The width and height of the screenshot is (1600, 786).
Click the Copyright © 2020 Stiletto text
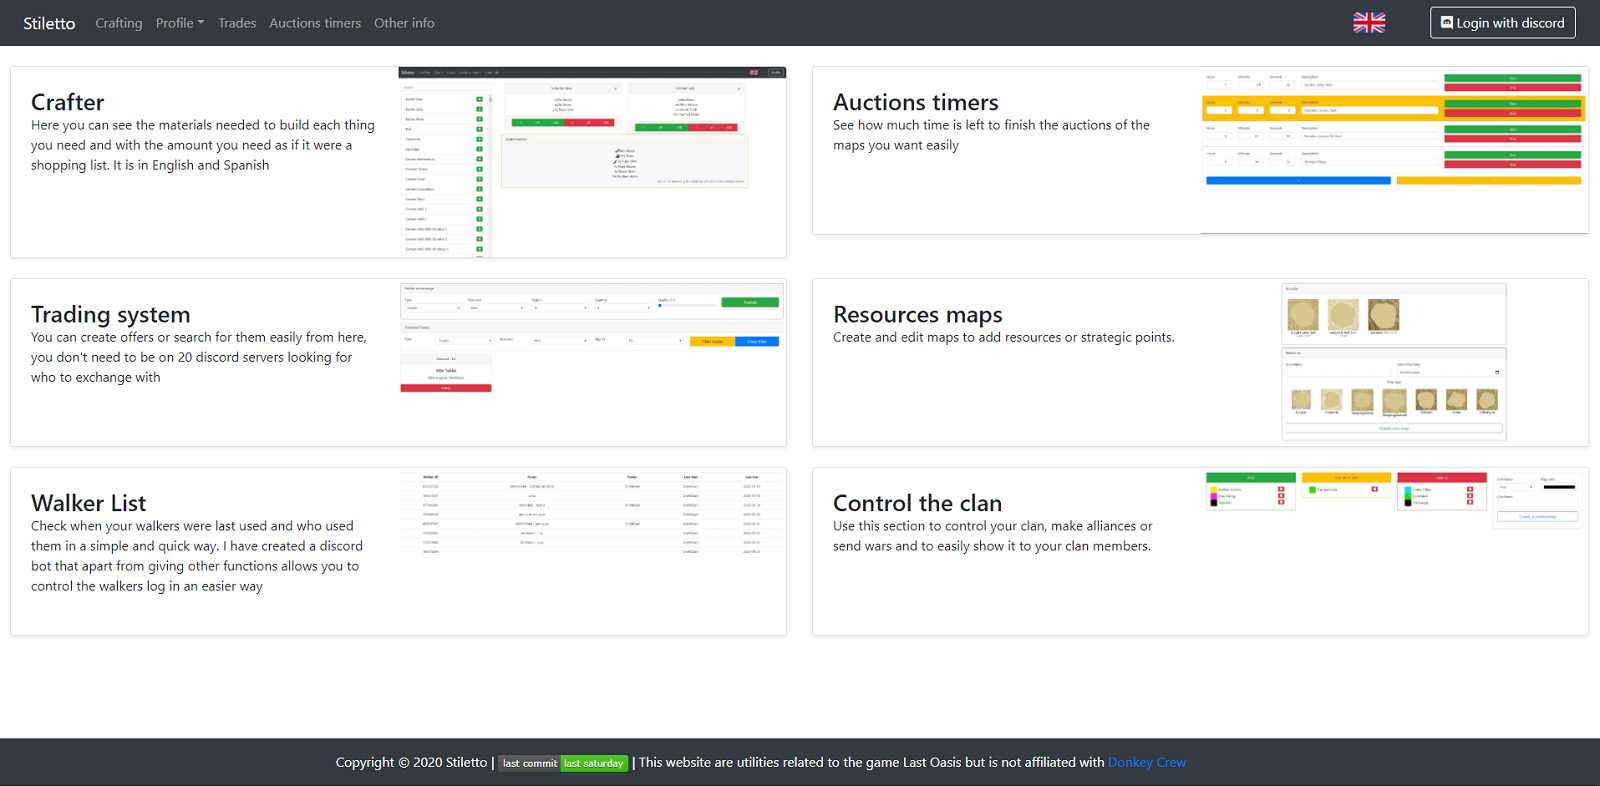tap(411, 762)
